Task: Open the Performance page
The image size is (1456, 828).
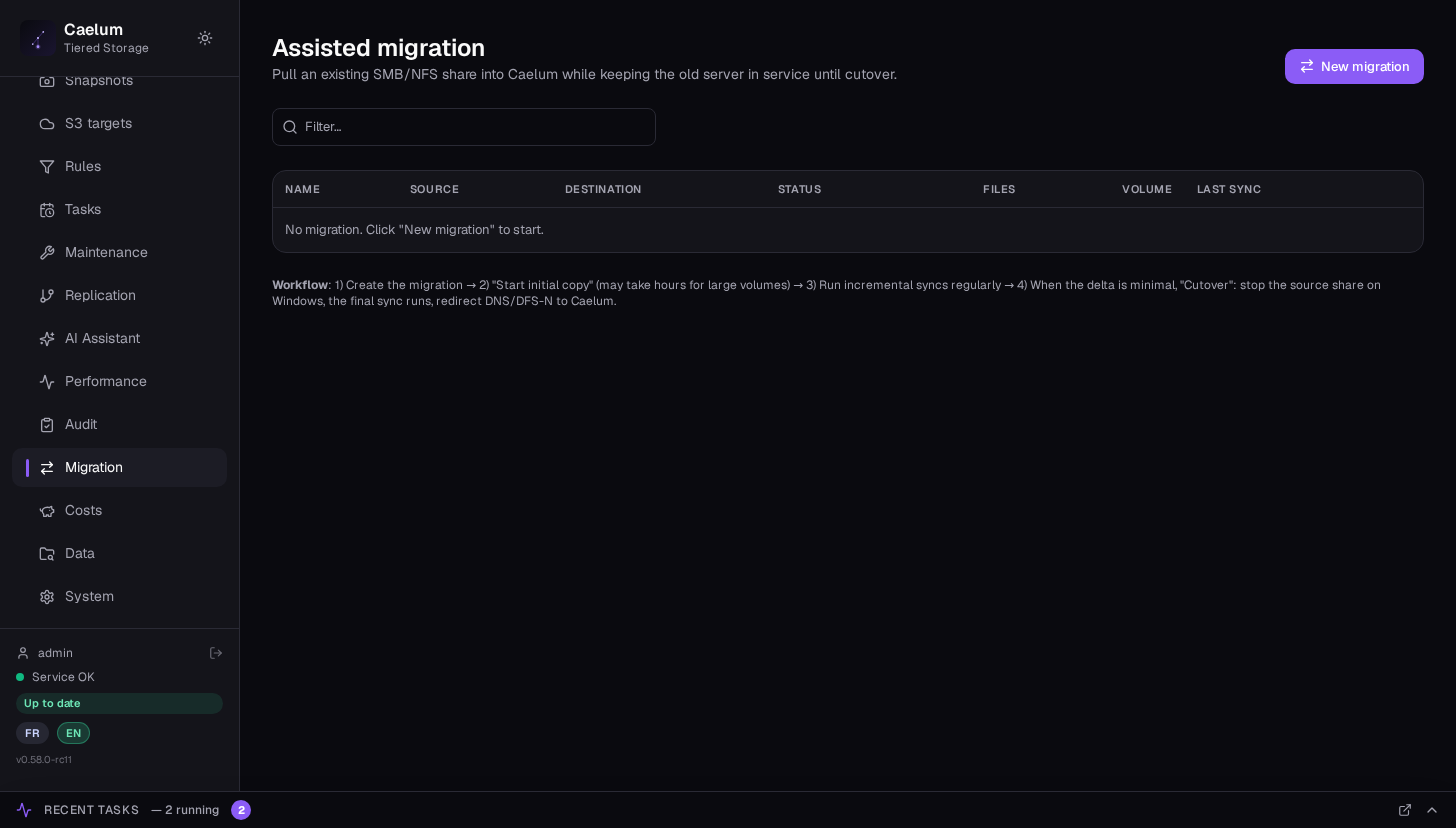Action: click(119, 382)
